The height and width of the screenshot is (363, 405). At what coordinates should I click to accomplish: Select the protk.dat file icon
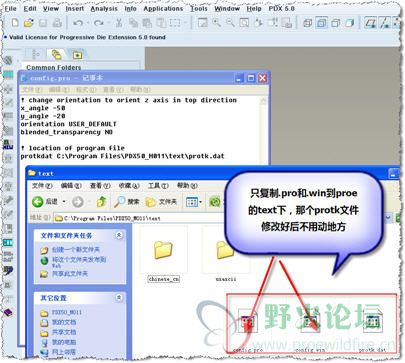tap(373, 322)
